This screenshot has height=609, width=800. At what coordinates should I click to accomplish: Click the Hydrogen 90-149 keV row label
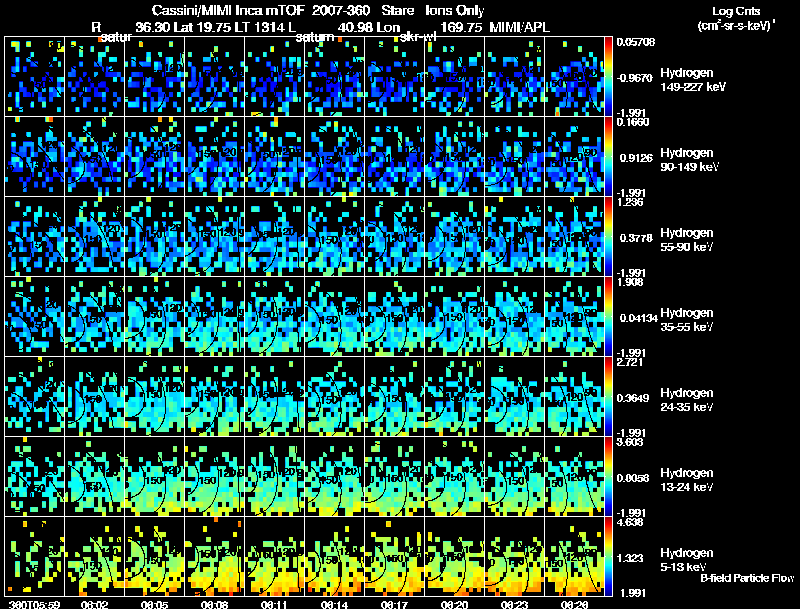coord(689,160)
